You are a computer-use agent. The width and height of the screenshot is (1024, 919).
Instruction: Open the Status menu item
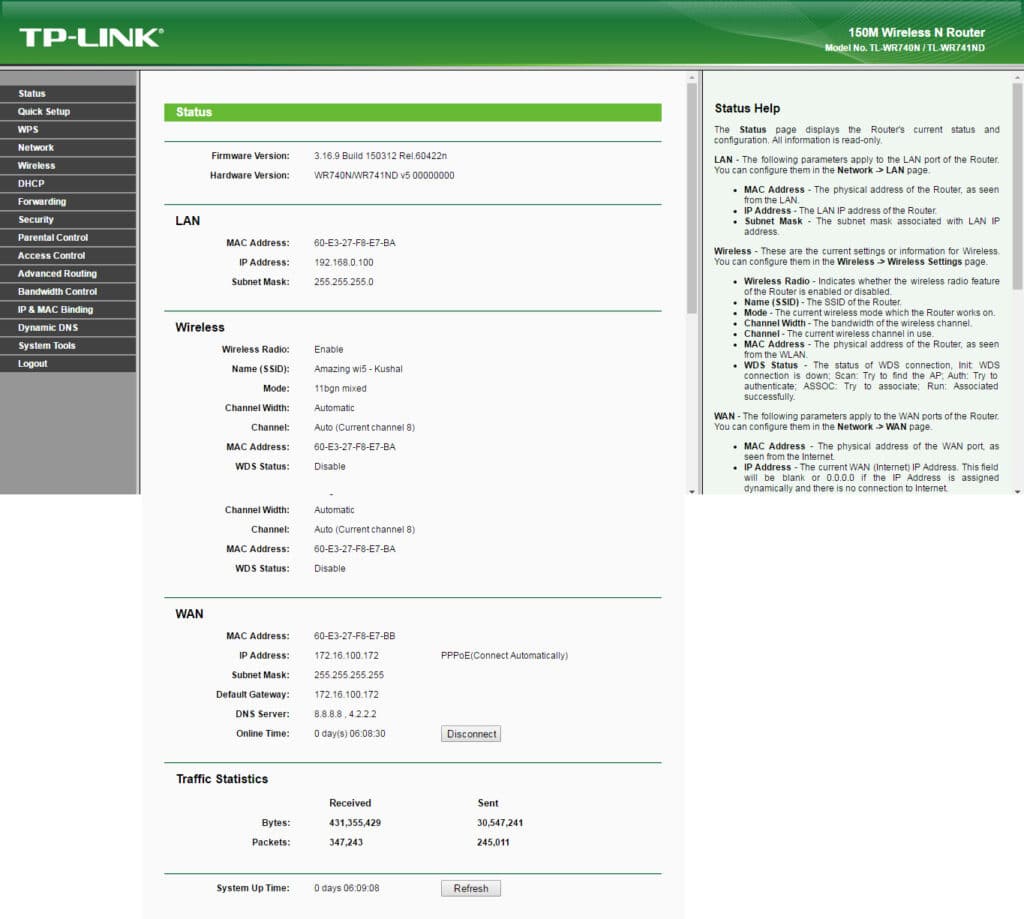(68, 93)
